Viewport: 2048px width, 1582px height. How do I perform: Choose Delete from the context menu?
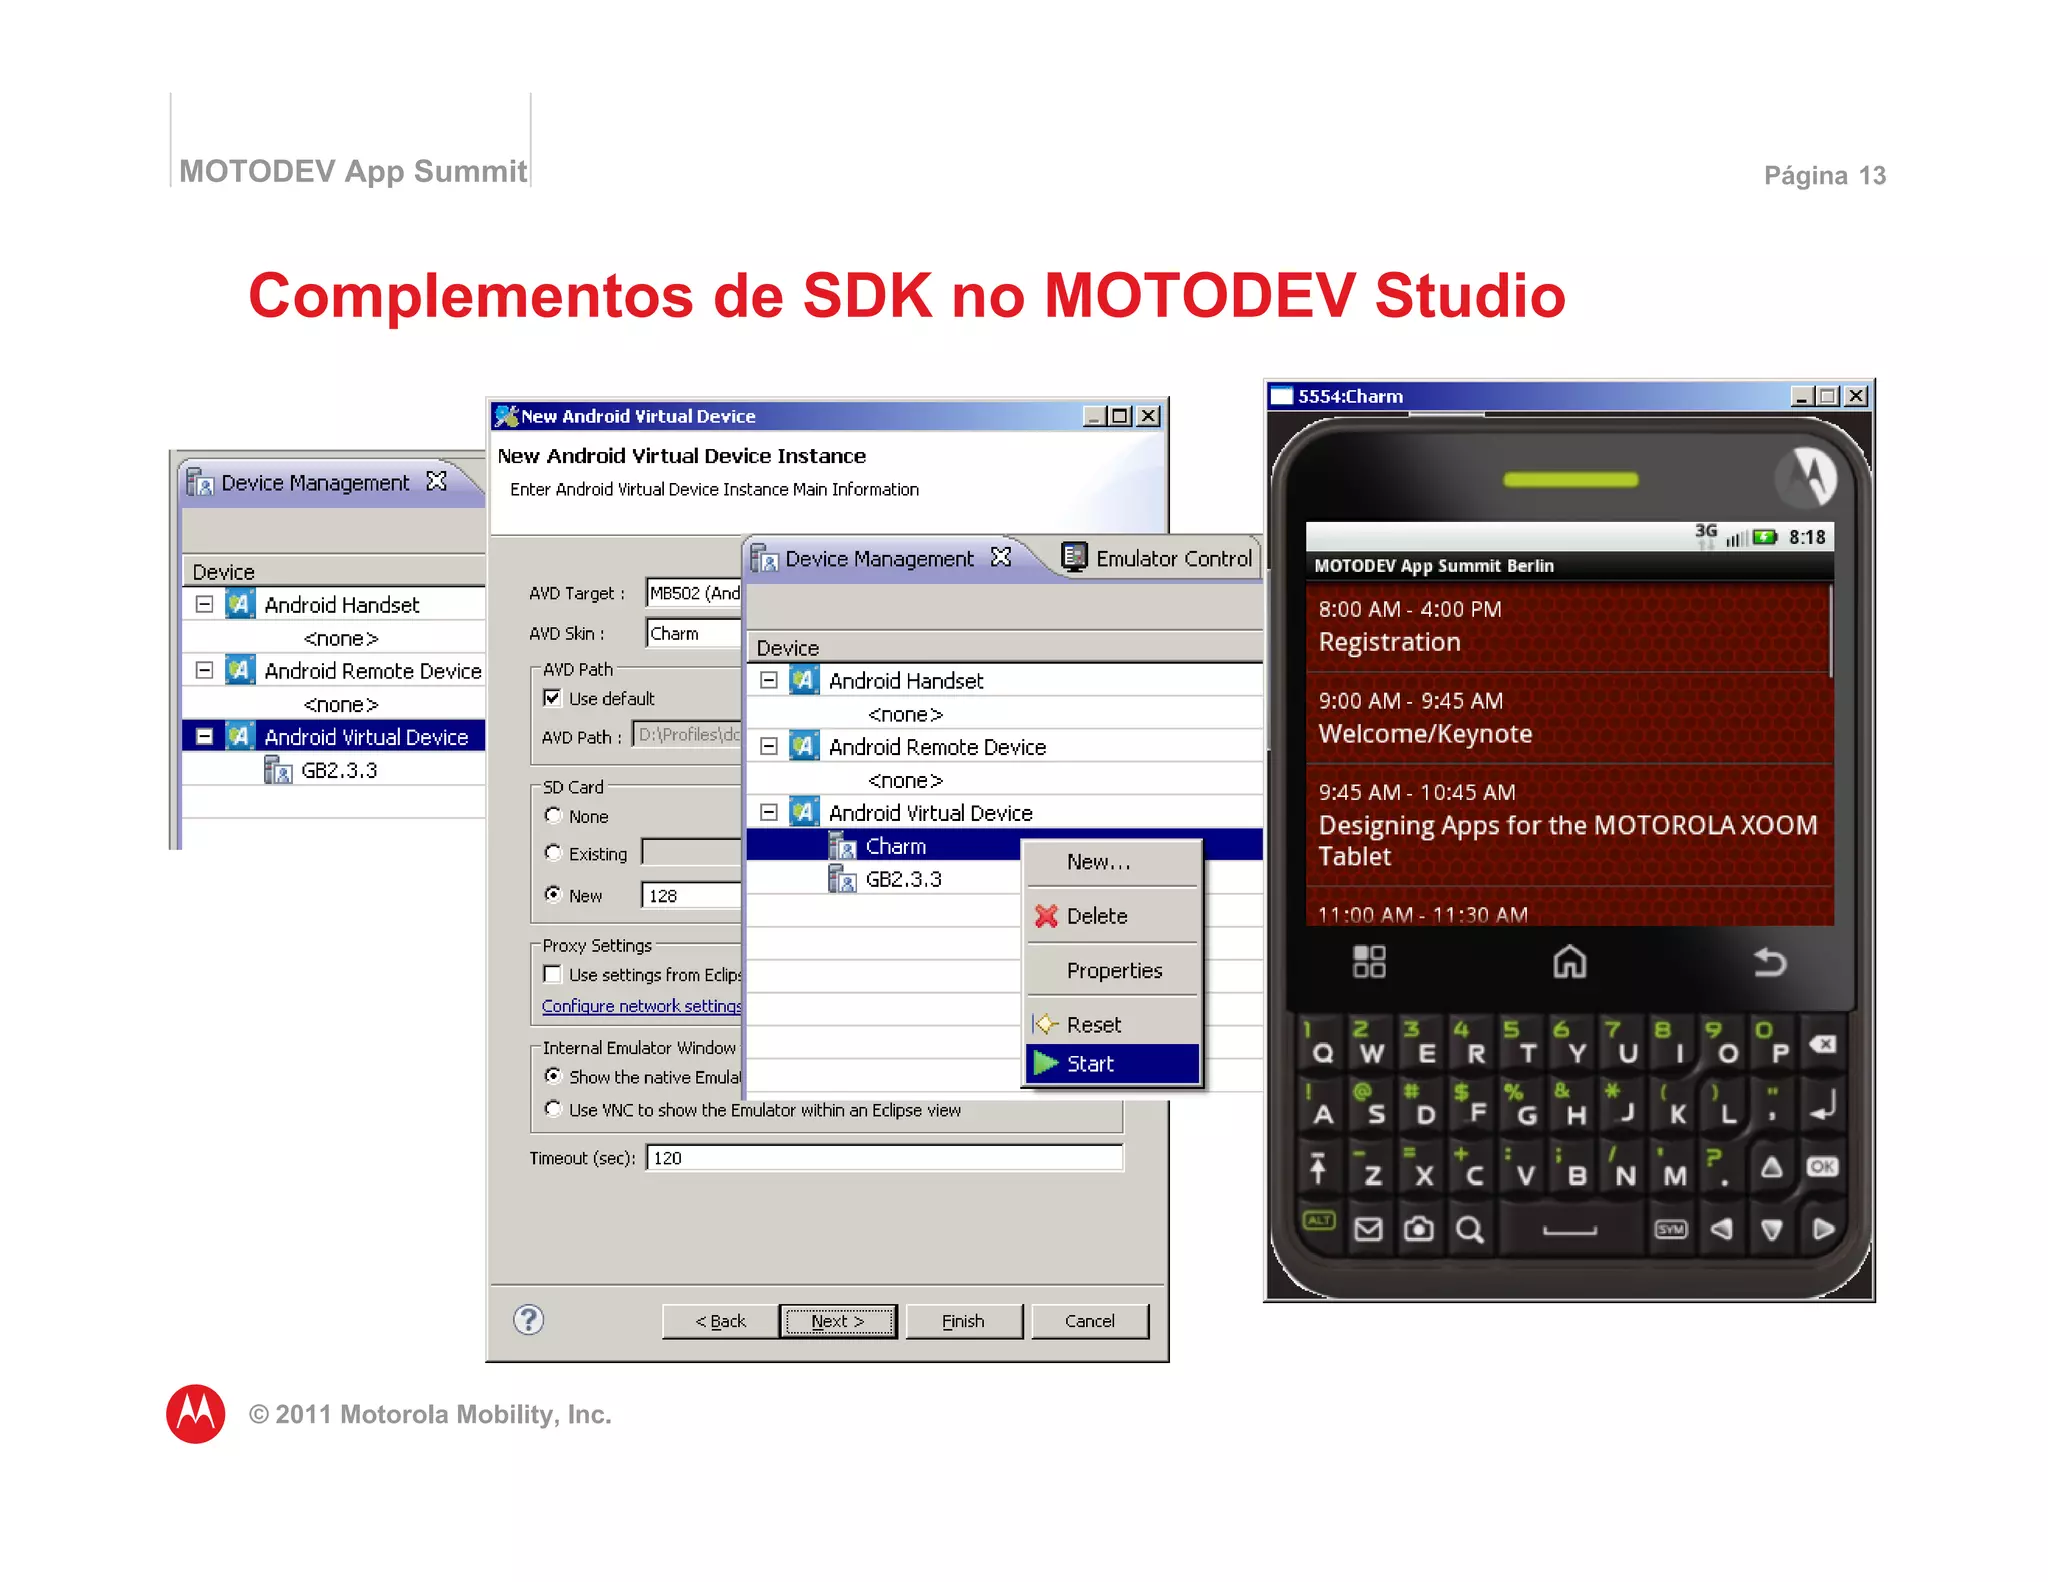coord(1112,916)
